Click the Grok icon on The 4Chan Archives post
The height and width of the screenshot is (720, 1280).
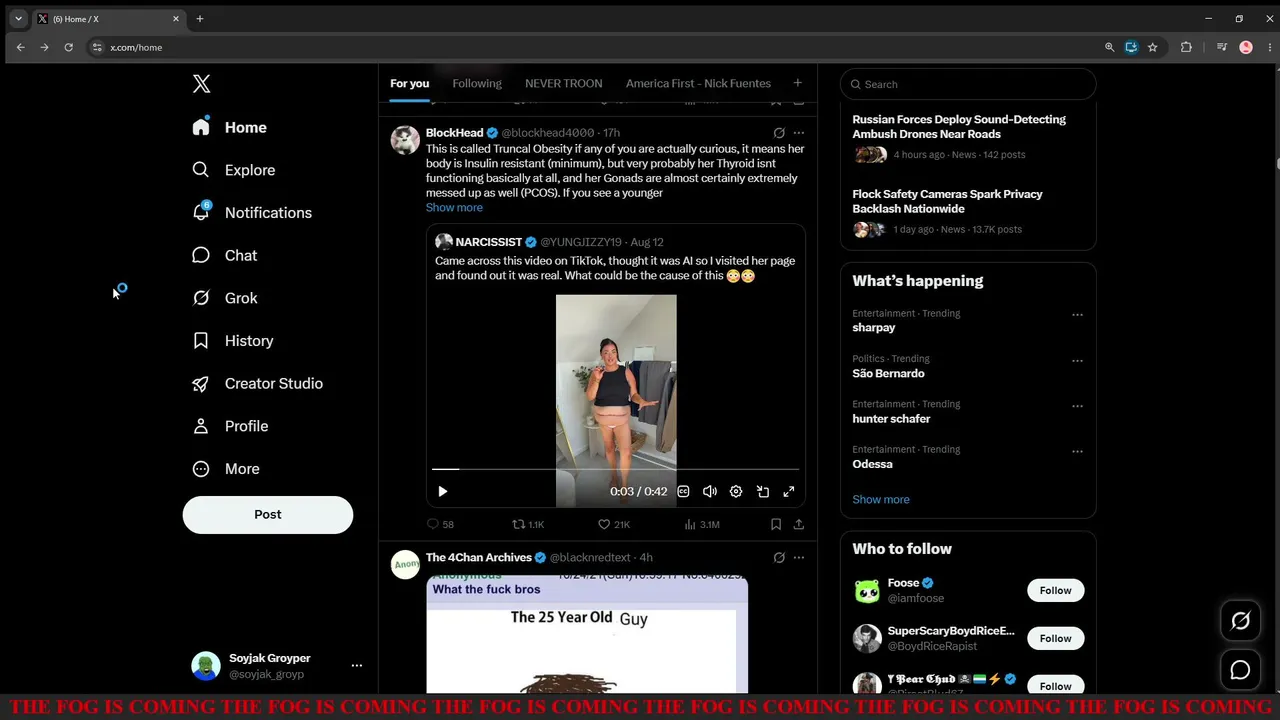(779, 557)
